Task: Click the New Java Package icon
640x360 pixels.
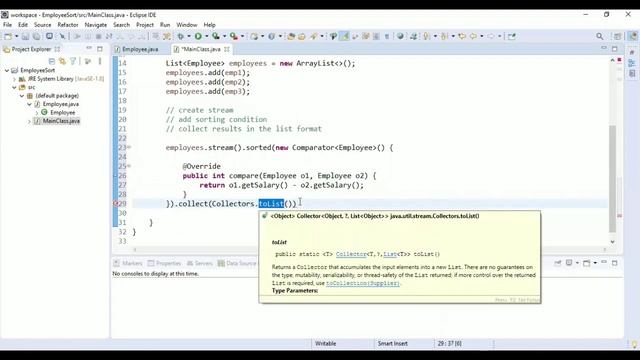Action: point(254,36)
